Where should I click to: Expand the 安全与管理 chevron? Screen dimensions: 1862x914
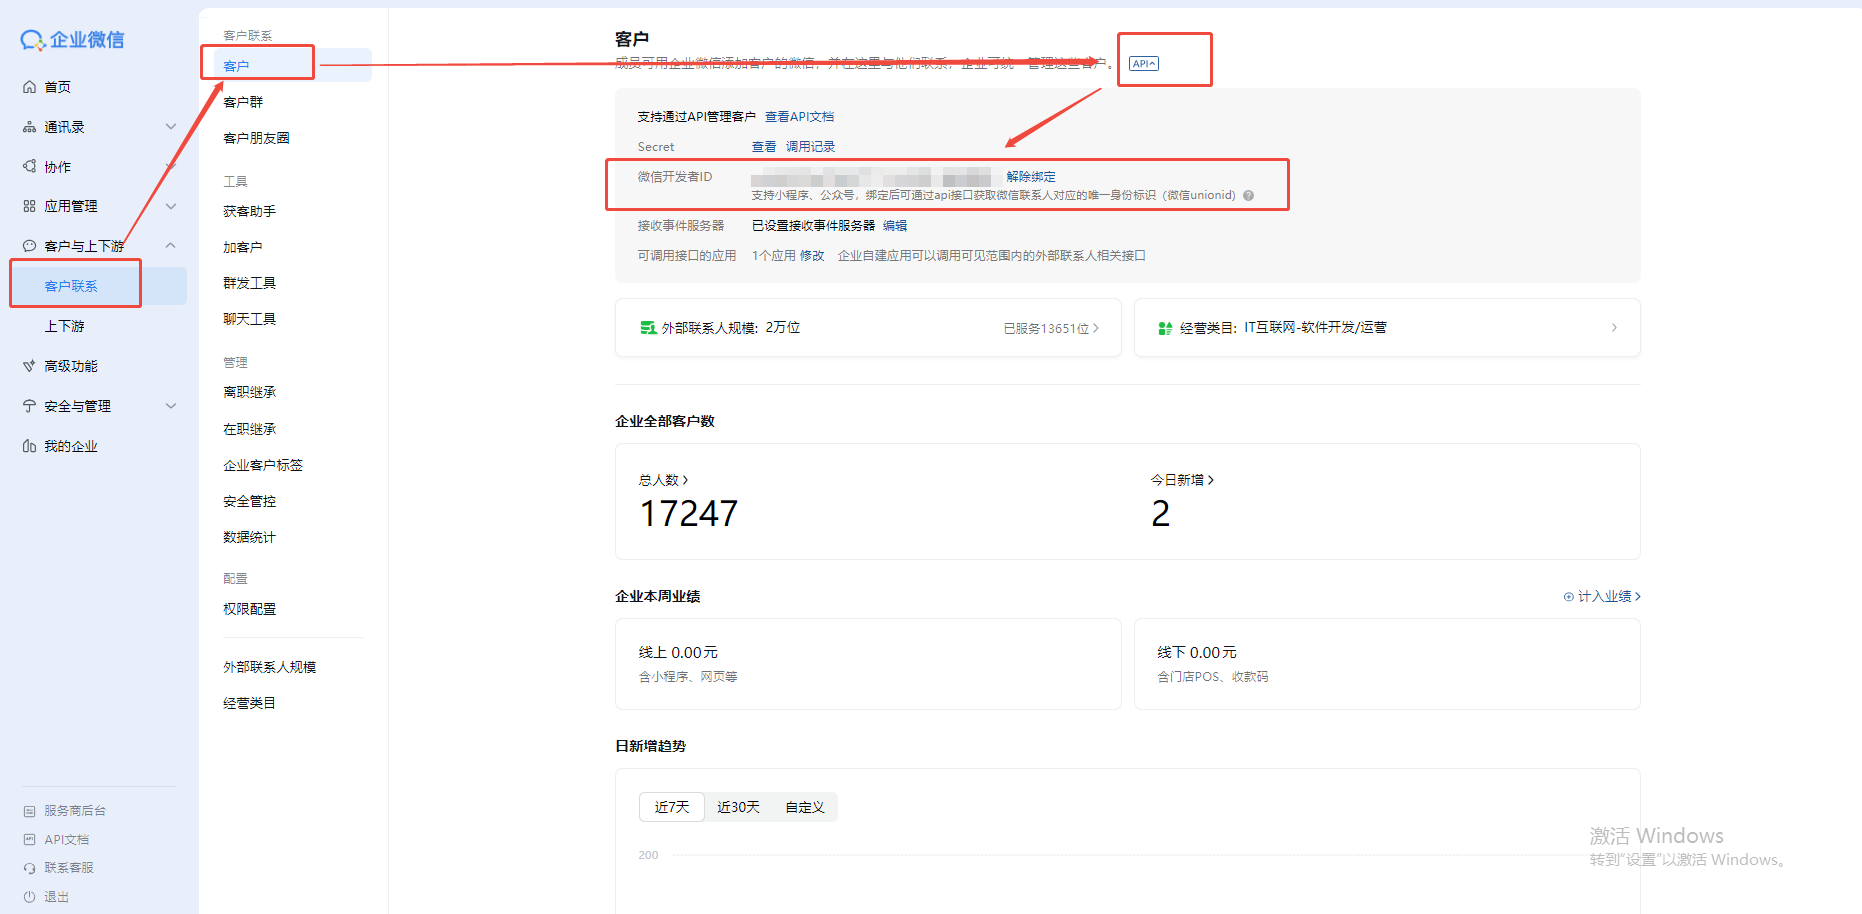[x=171, y=406]
